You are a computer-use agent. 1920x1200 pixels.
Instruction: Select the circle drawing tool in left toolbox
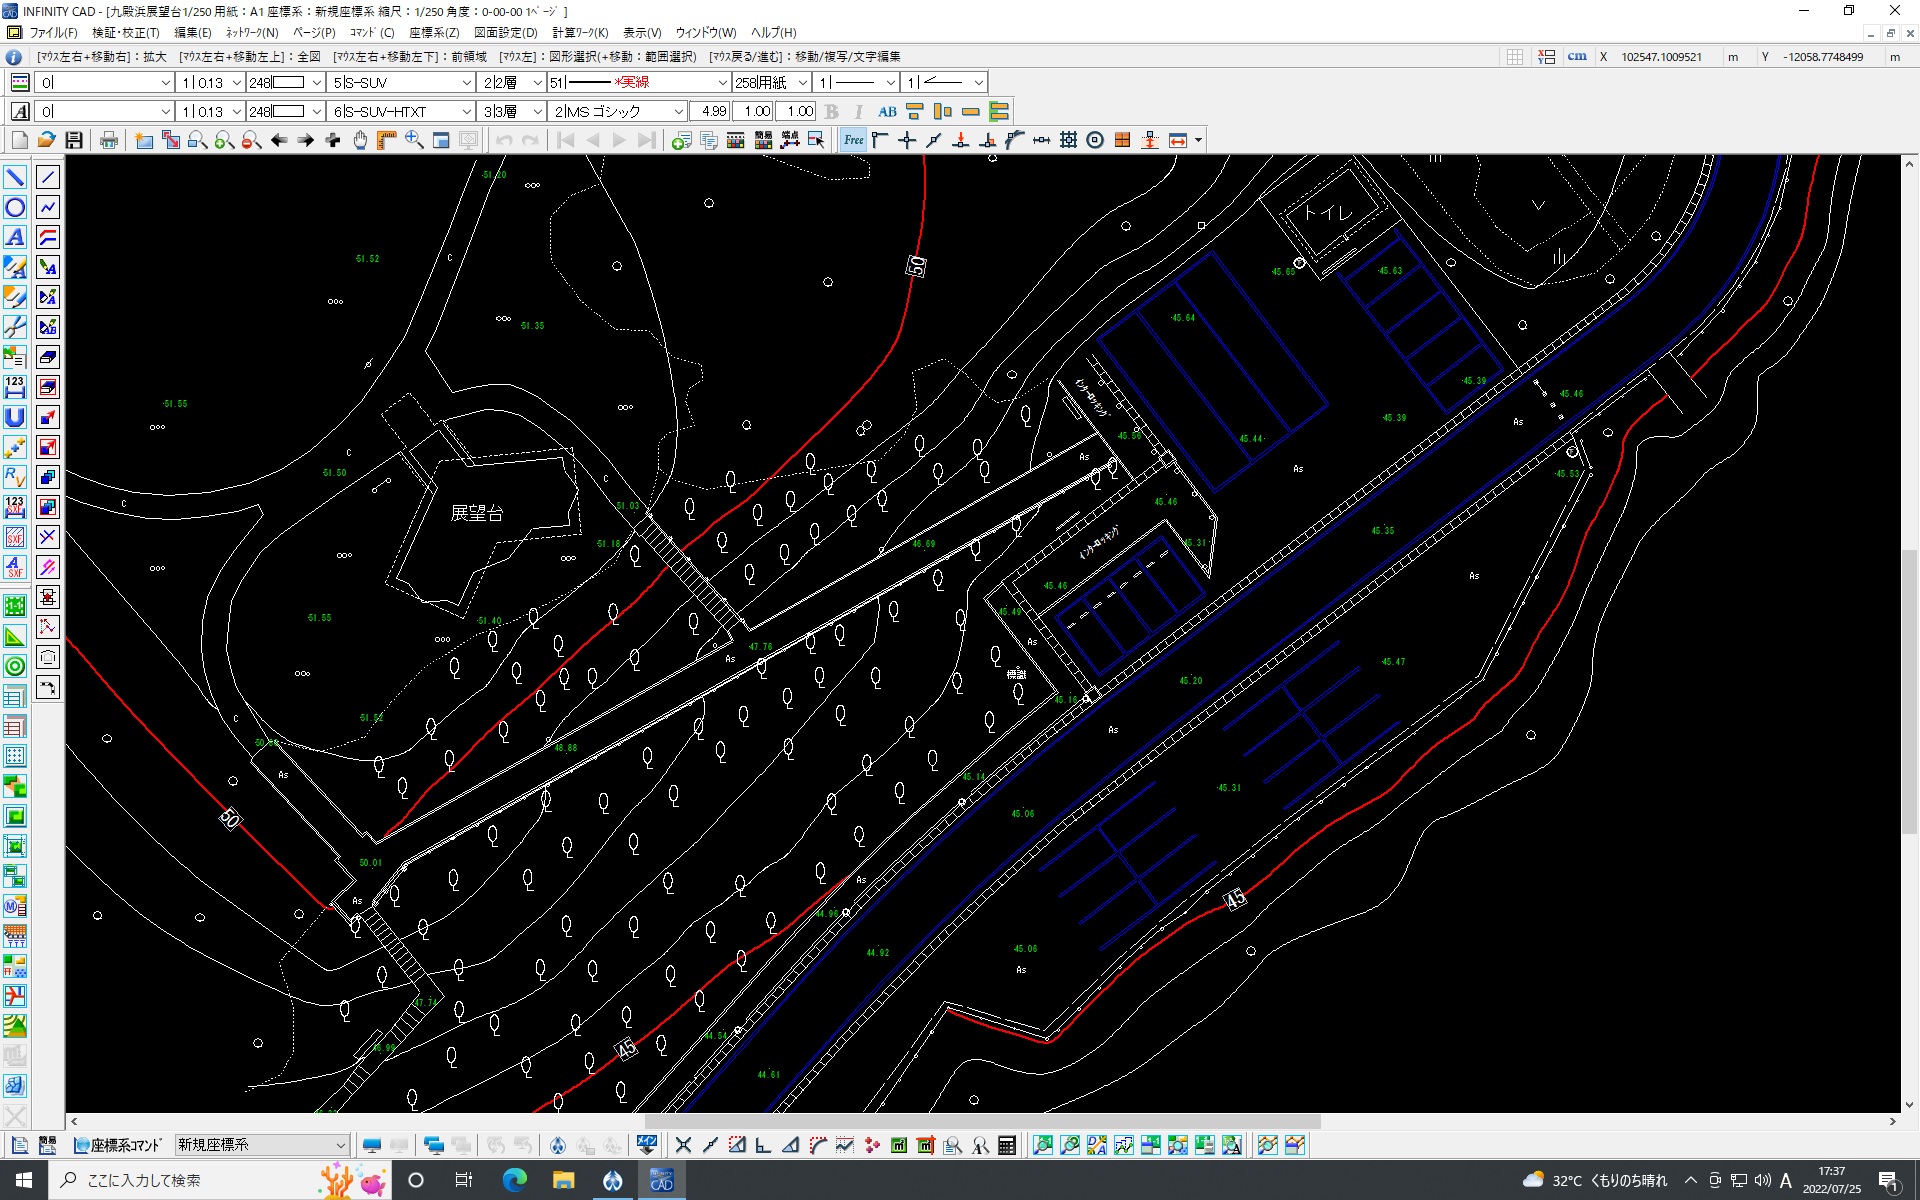(x=15, y=207)
